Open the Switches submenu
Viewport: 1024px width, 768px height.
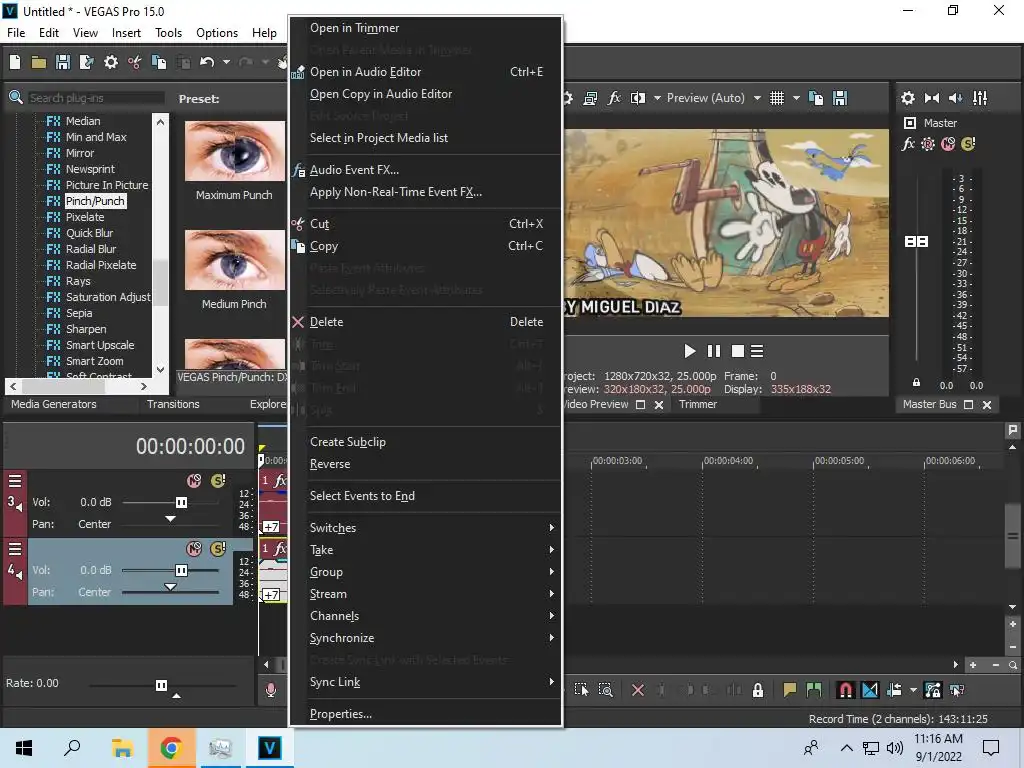(x=425, y=528)
